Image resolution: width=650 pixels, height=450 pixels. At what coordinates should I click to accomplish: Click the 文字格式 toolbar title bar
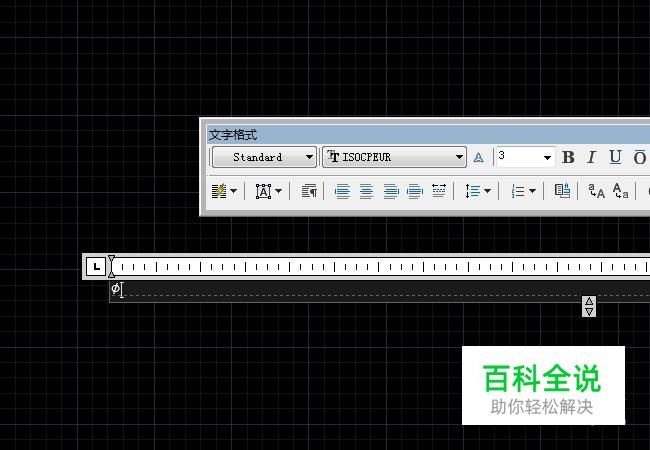pos(428,135)
